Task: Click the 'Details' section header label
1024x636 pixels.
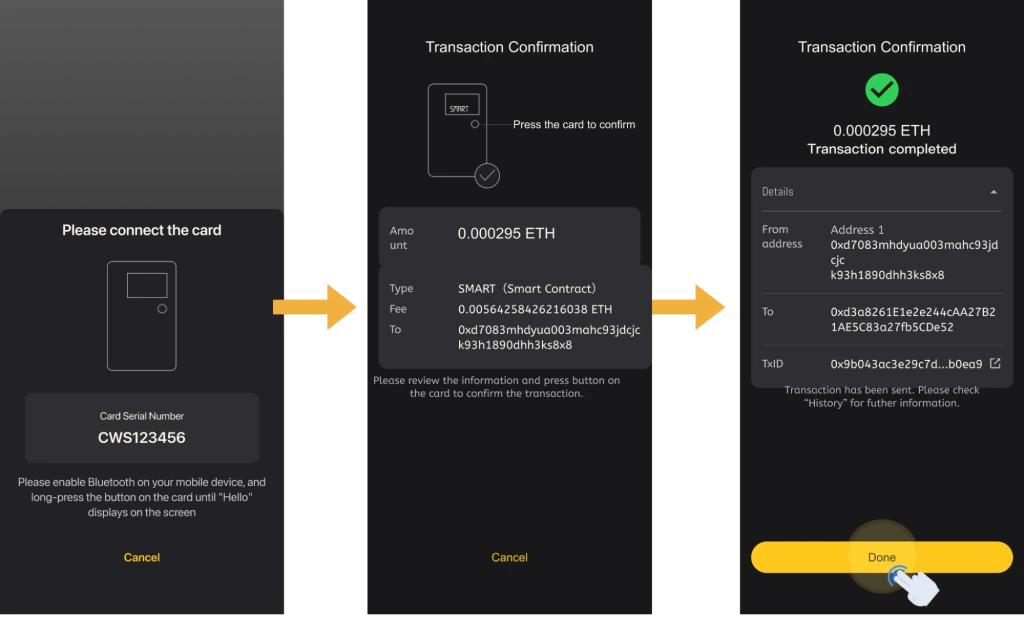Action: tap(777, 191)
